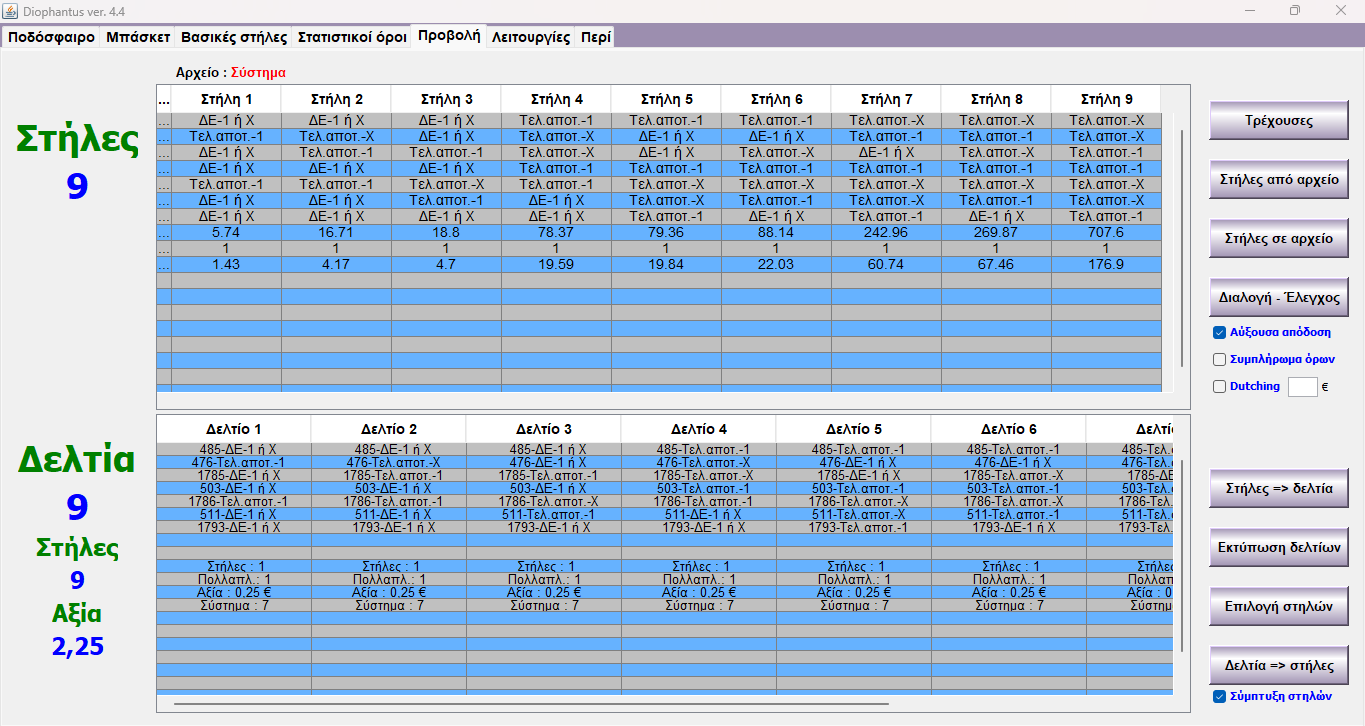Click the Επιλογή στηλών button

click(x=1279, y=606)
